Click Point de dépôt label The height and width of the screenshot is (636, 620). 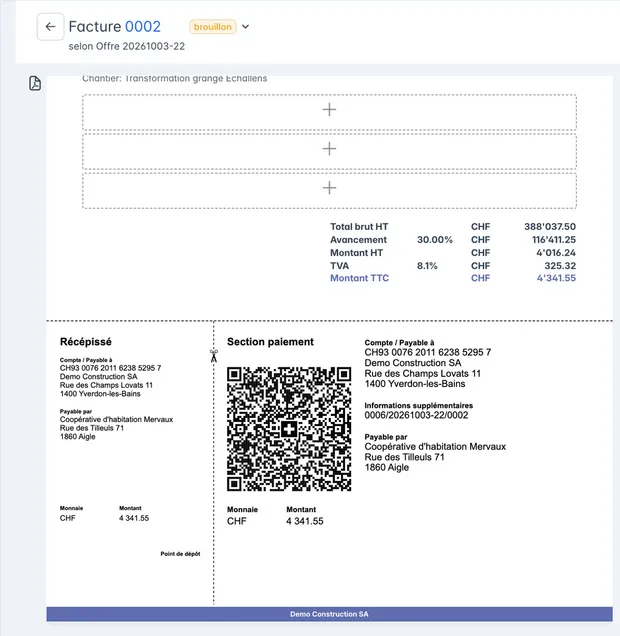coord(180,554)
